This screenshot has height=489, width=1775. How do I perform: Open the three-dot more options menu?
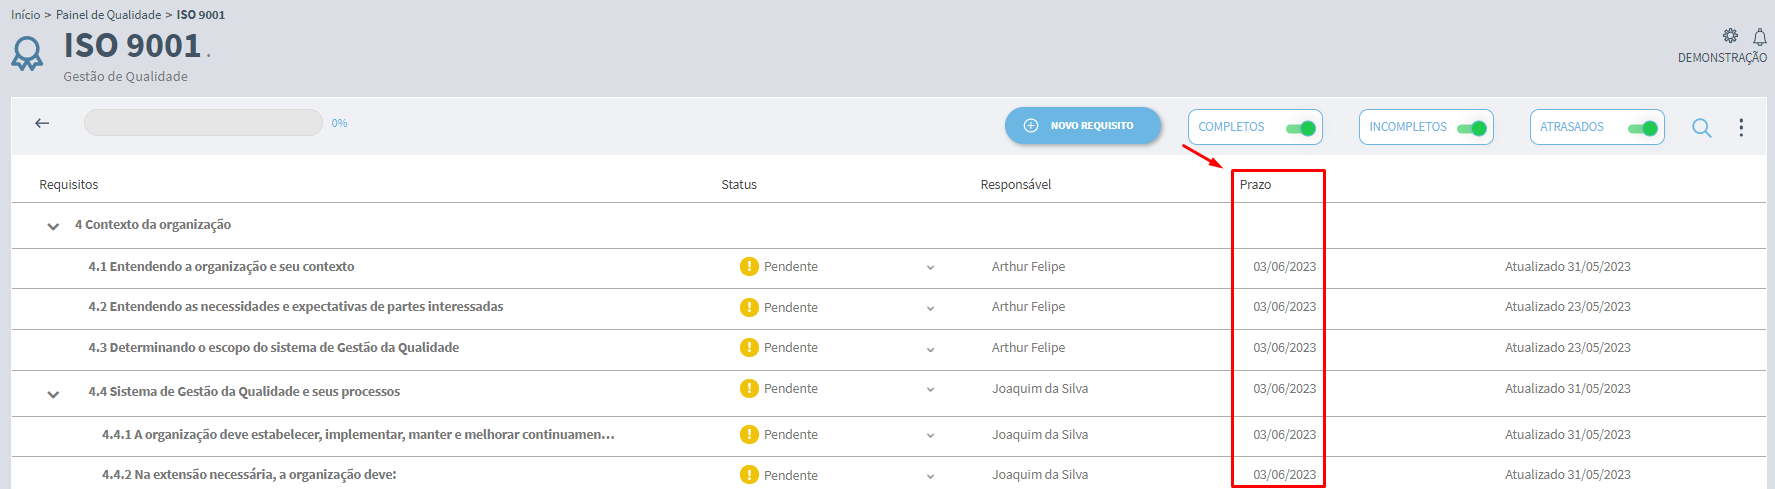tap(1741, 127)
